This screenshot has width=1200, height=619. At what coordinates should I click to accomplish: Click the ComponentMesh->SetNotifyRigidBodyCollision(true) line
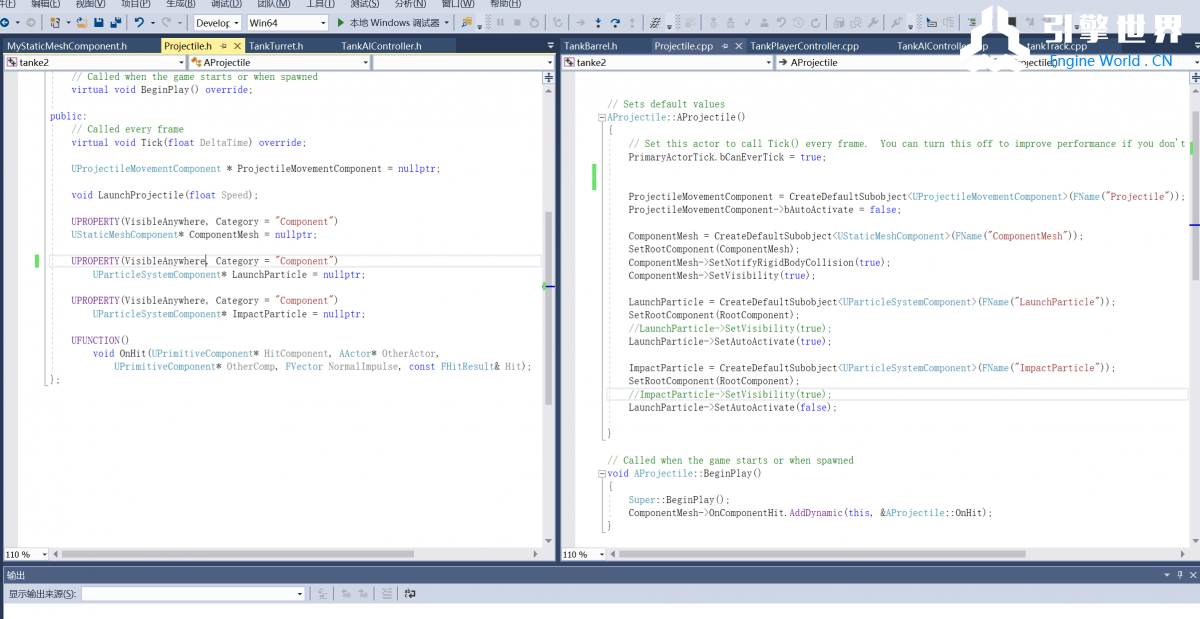pyautogui.click(x=757, y=262)
